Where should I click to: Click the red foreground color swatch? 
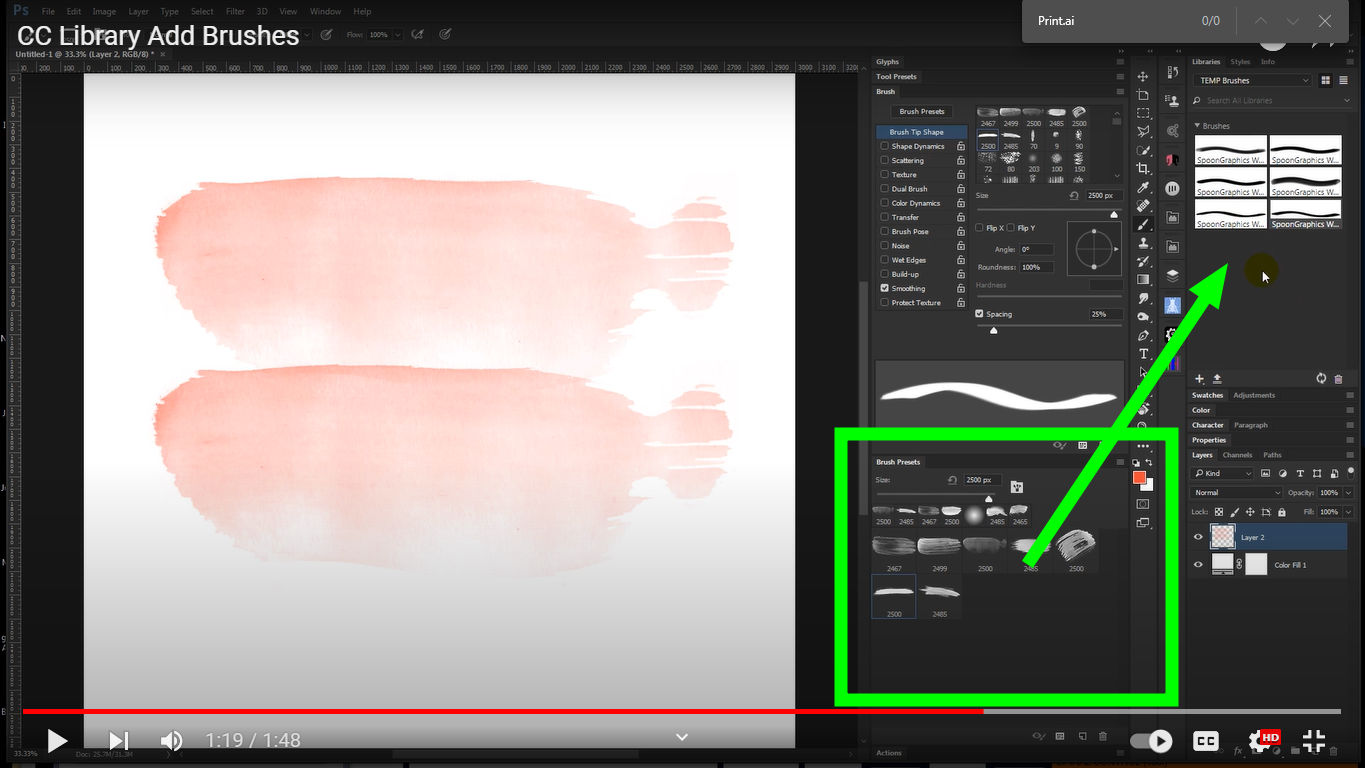pyautogui.click(x=1140, y=478)
